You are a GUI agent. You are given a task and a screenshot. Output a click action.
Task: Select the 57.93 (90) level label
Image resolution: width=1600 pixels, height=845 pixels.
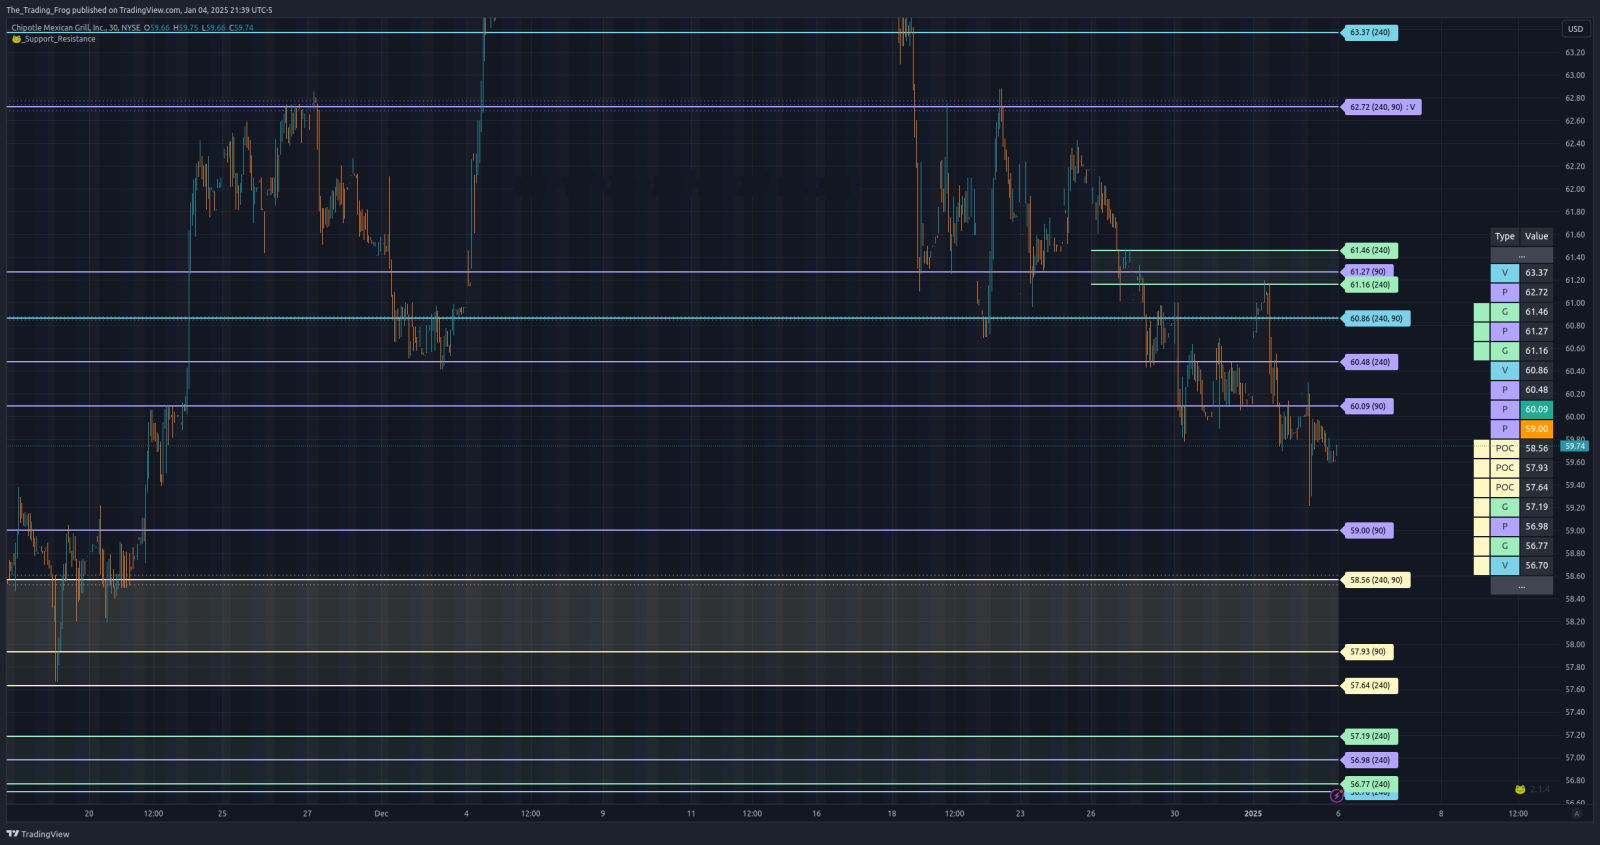[1367, 652]
